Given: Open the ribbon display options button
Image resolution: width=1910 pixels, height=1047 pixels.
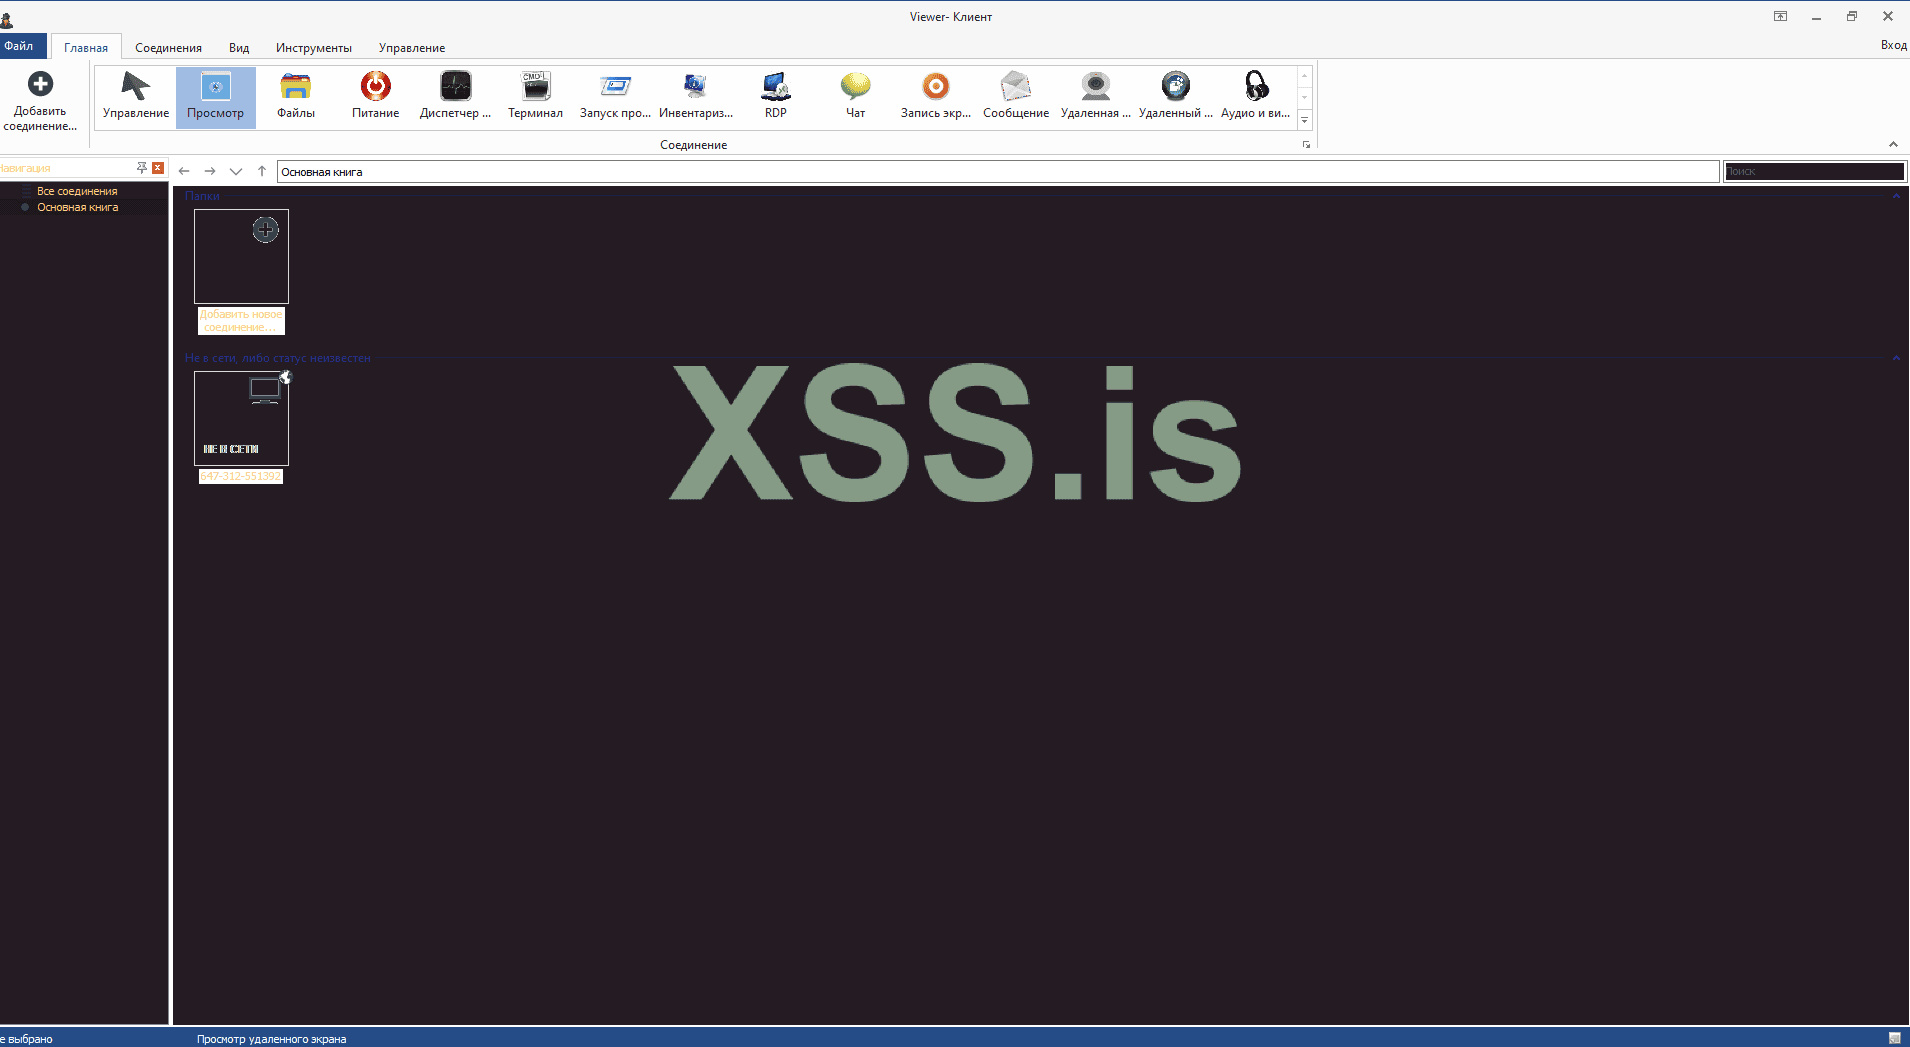Looking at the screenshot, I should pos(1780,16).
